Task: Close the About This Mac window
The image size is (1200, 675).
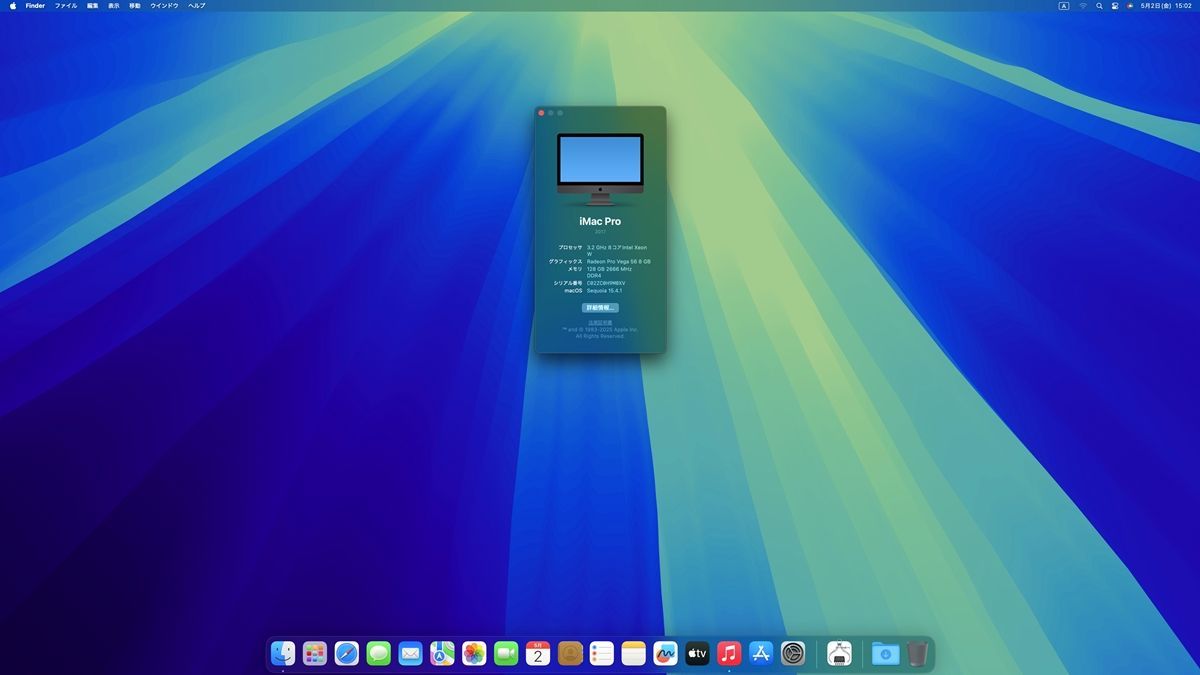Action: pyautogui.click(x=541, y=113)
